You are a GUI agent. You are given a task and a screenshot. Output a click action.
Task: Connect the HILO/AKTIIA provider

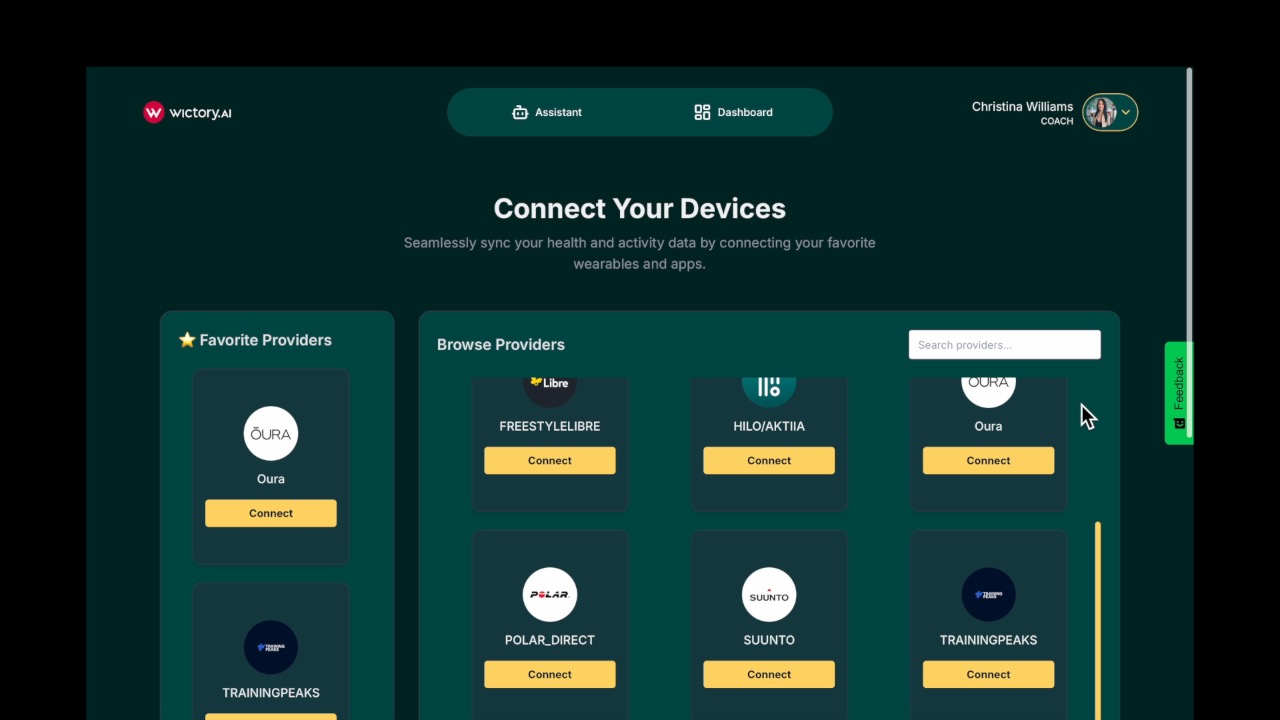point(769,461)
